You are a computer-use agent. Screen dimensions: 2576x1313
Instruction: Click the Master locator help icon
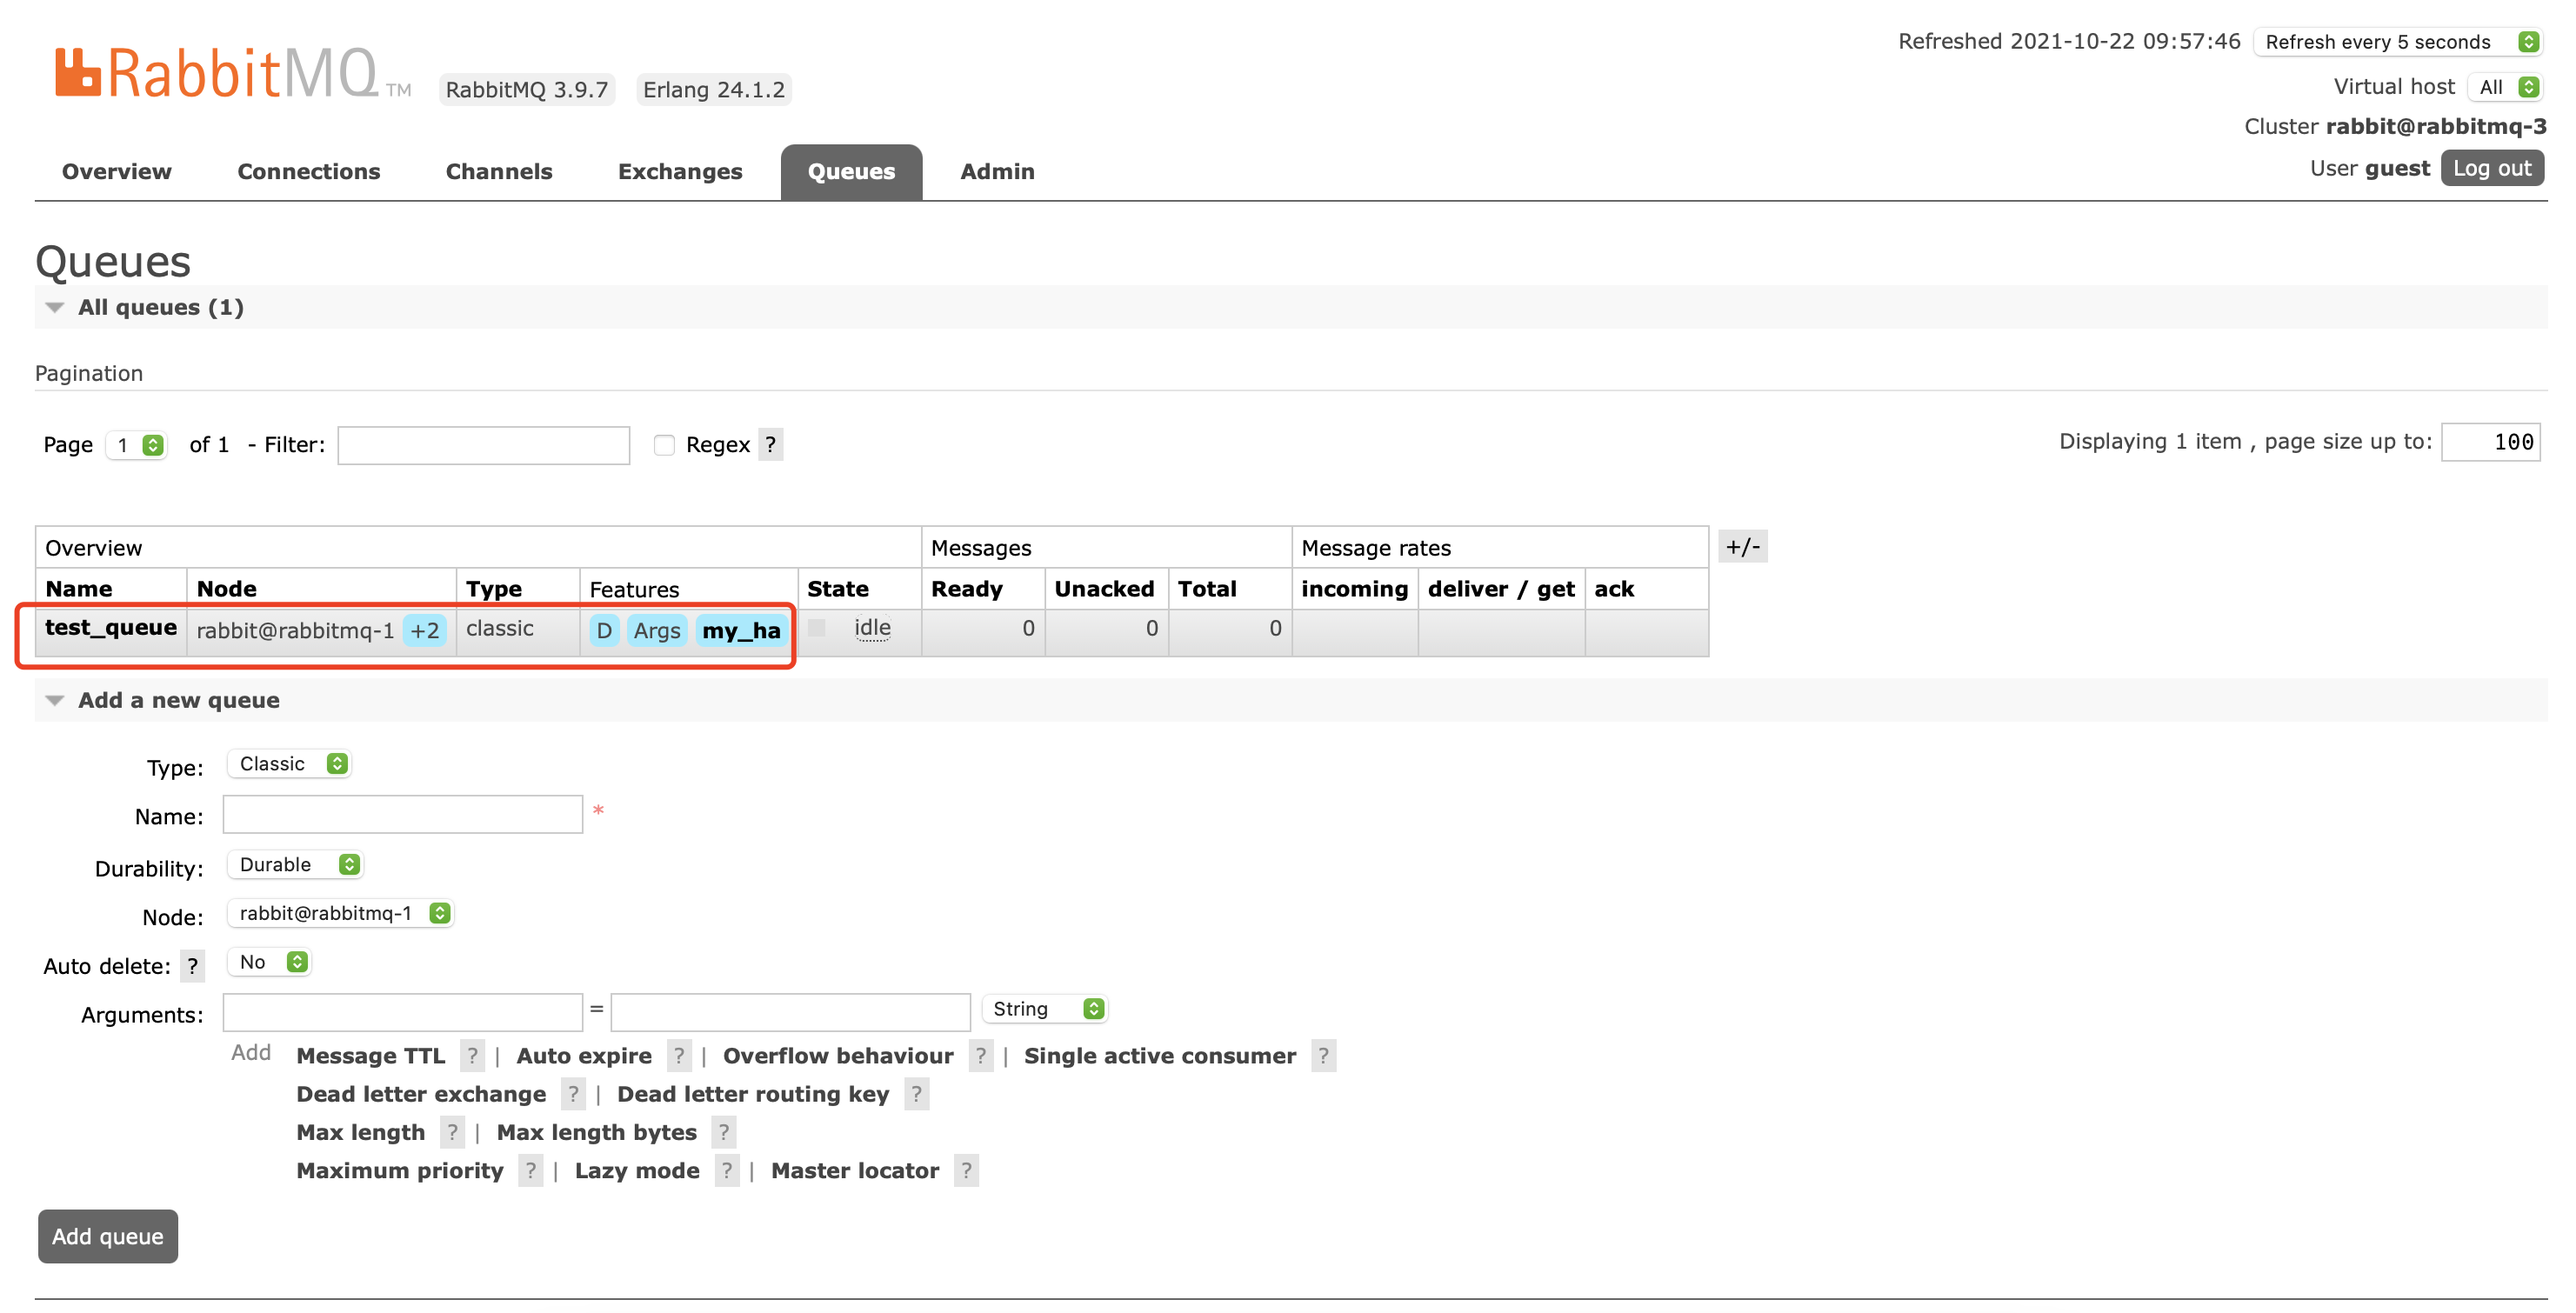point(965,1170)
